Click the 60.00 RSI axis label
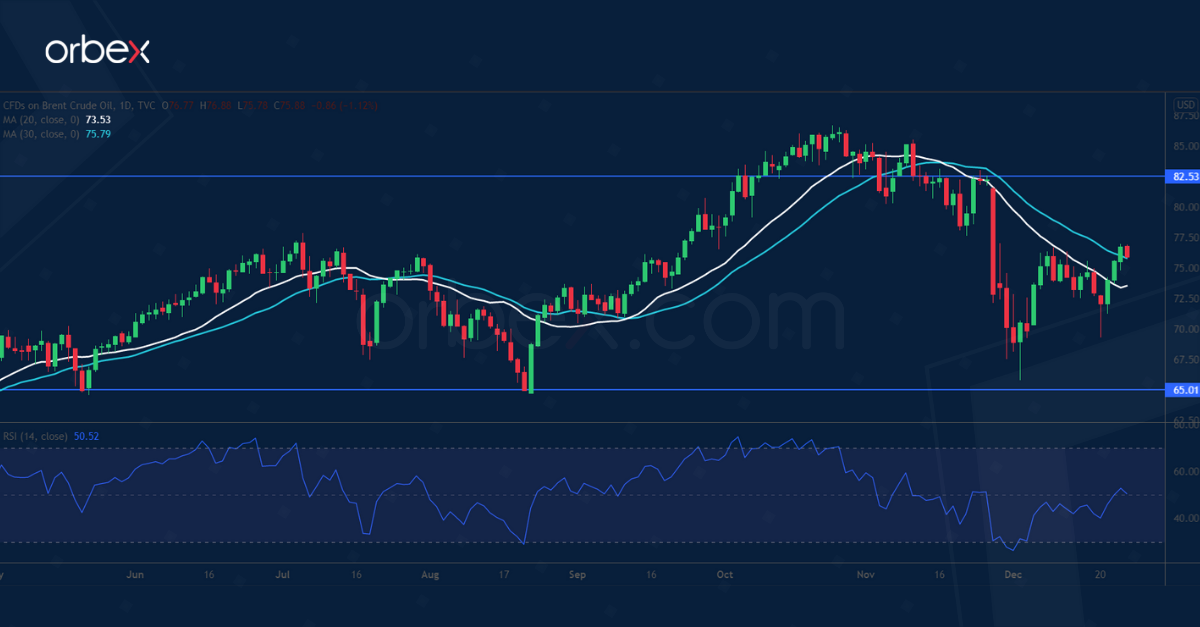The height and width of the screenshot is (627, 1200). pos(1186,472)
